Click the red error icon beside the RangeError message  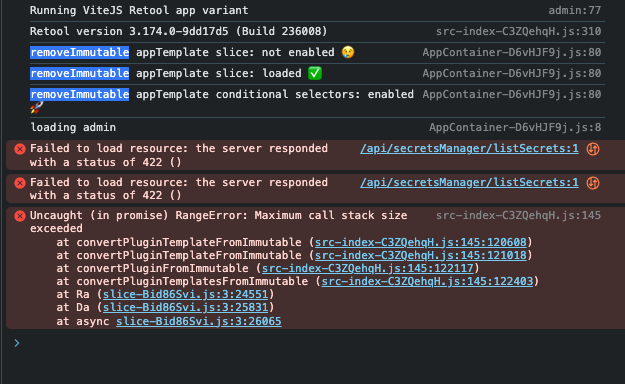20,216
